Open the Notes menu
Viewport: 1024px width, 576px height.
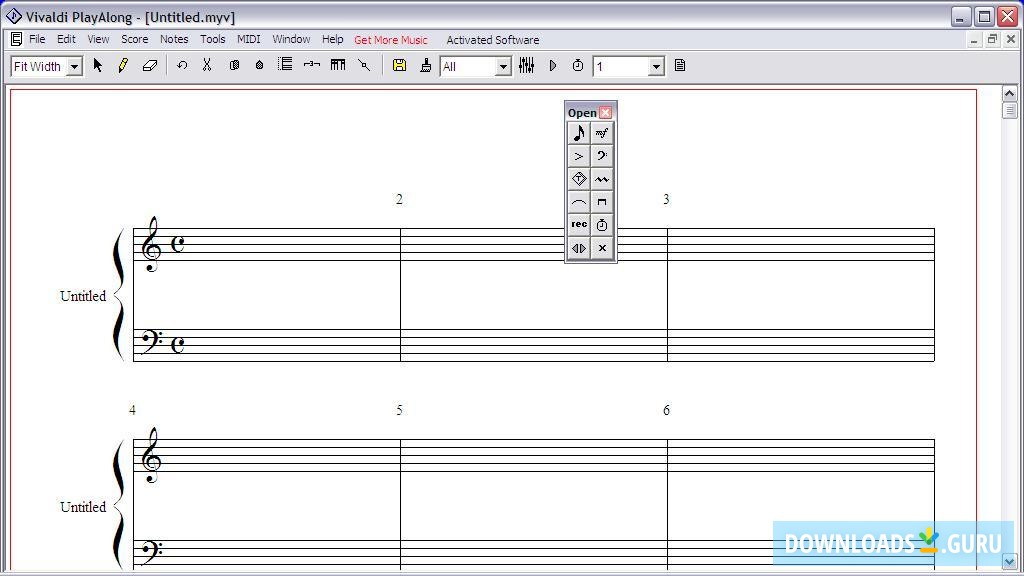point(174,39)
